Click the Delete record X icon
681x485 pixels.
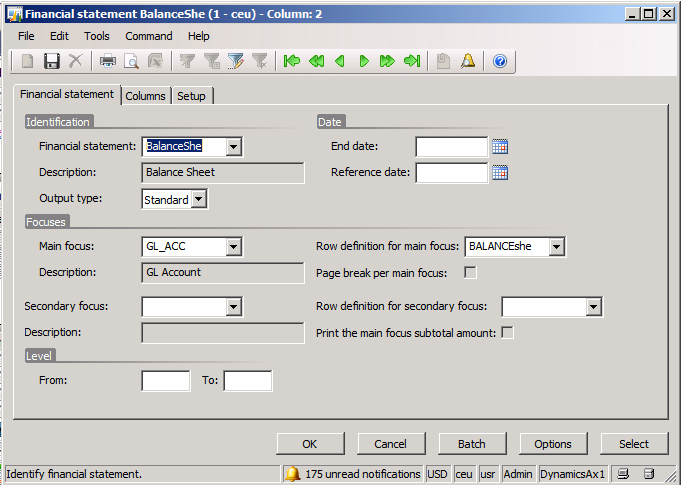76,61
